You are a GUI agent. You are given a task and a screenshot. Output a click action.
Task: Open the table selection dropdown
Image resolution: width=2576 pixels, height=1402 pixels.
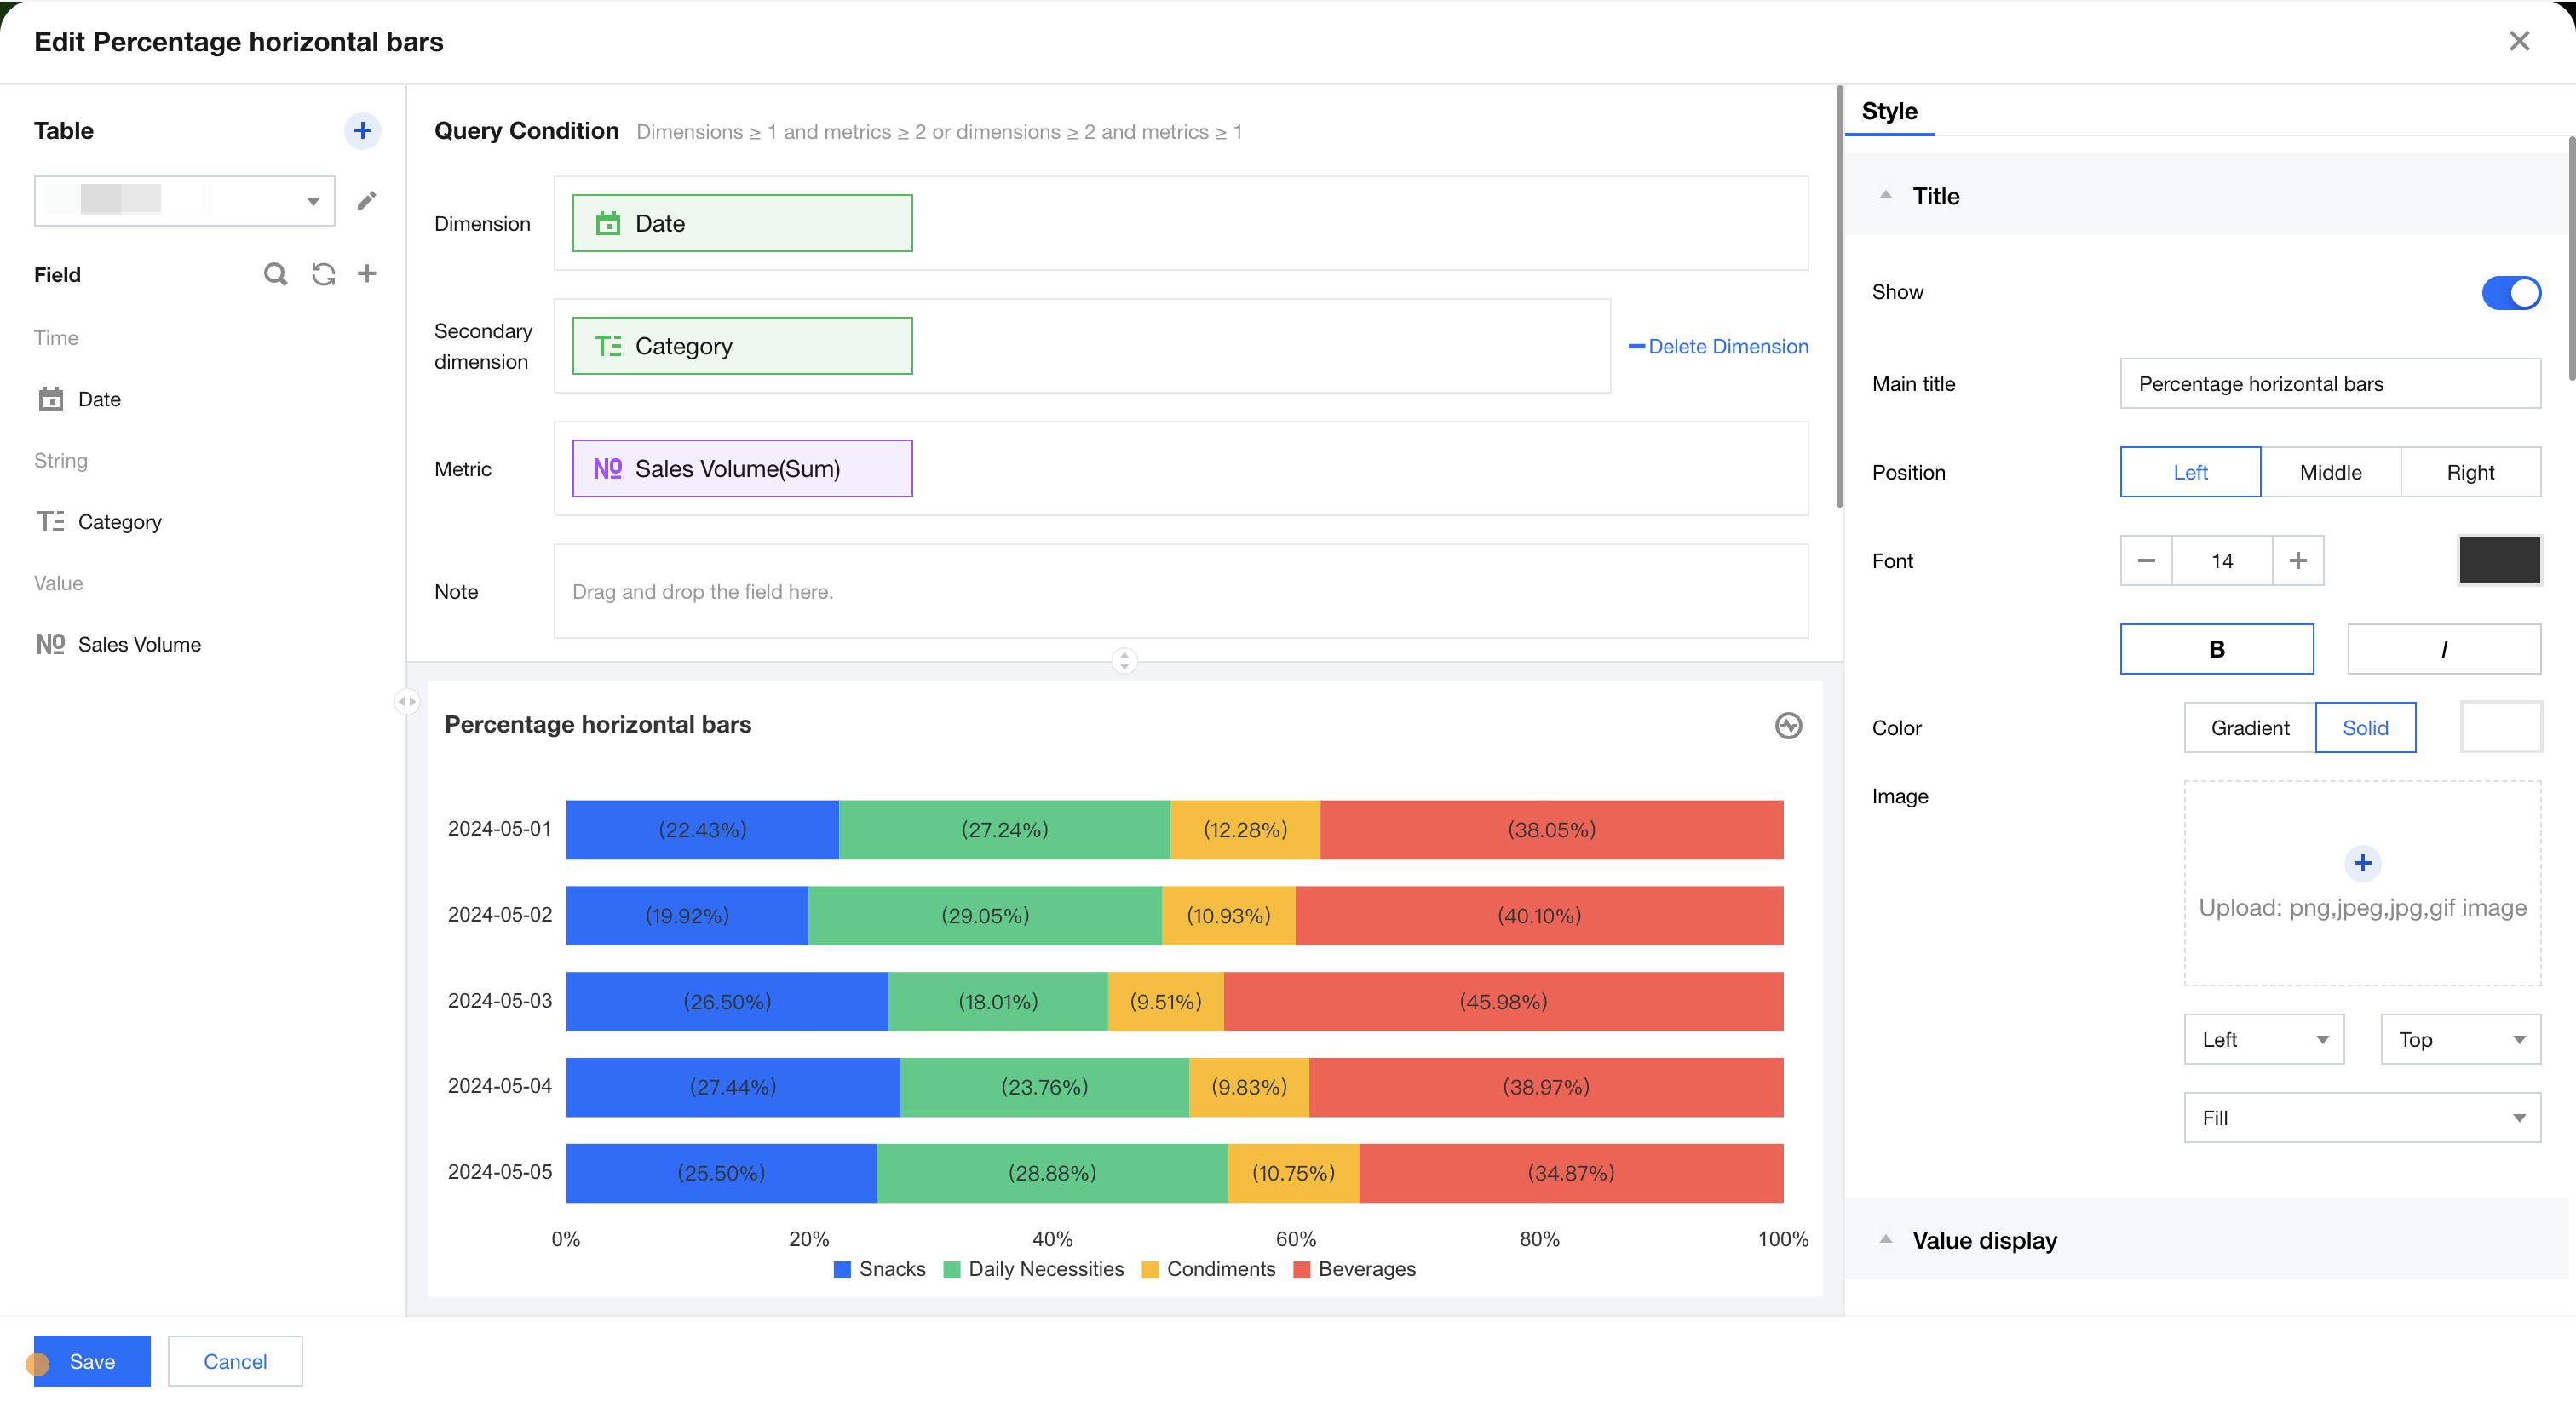coord(185,201)
